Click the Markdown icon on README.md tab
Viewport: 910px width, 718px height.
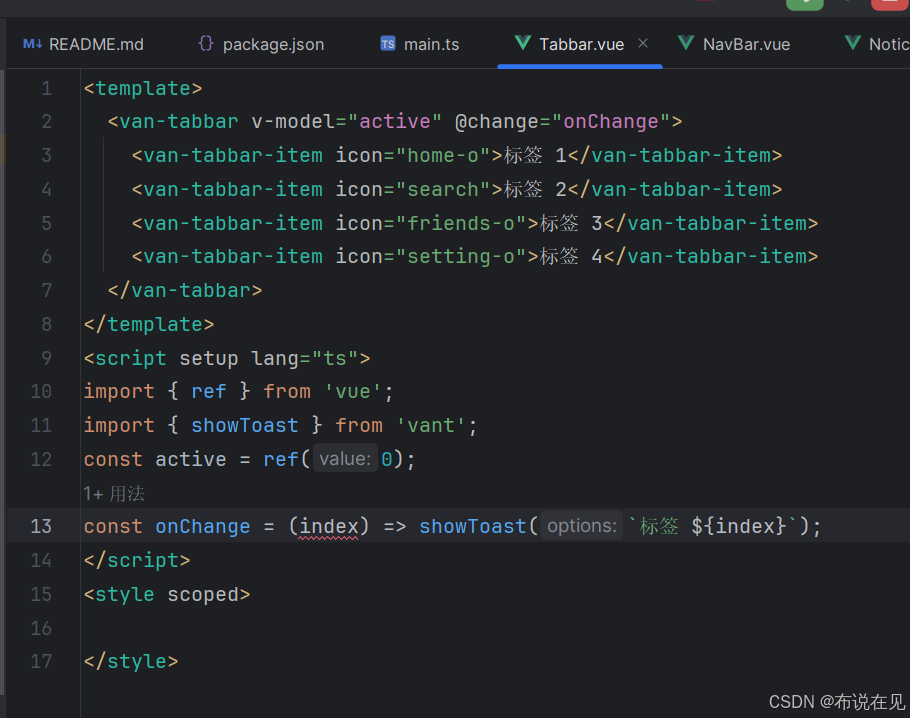pyautogui.click(x=32, y=44)
